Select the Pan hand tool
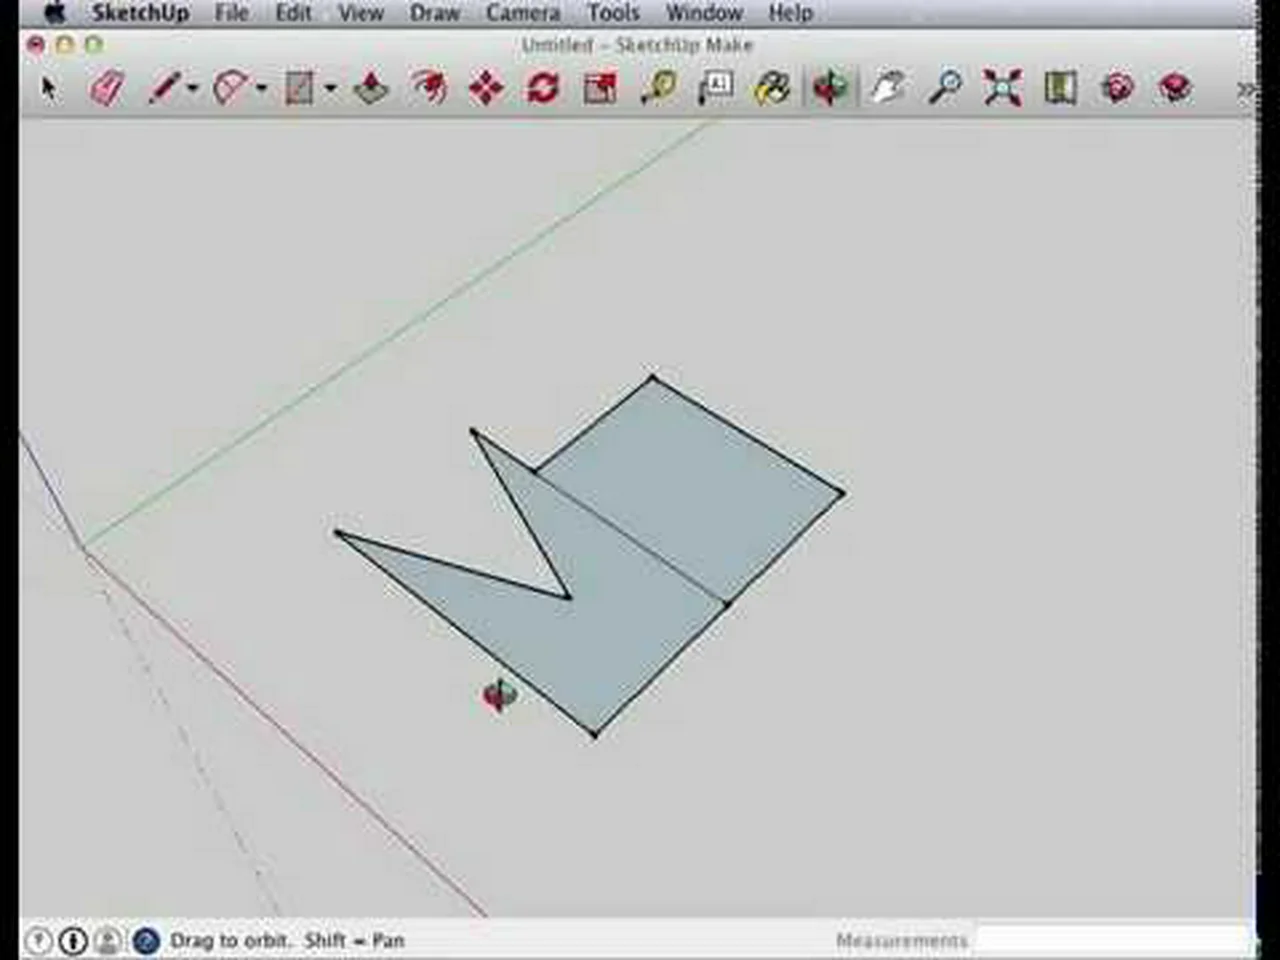This screenshot has height=960, width=1280. click(x=887, y=88)
